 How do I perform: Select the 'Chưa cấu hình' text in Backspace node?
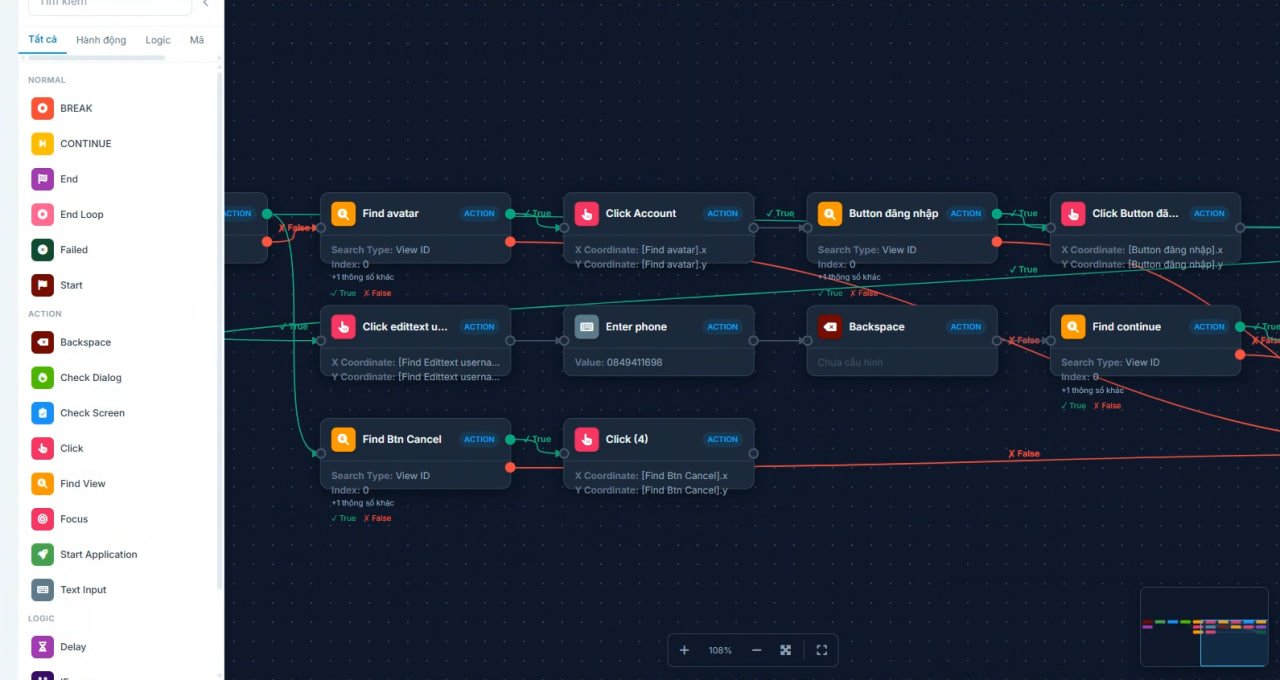pyautogui.click(x=849, y=362)
